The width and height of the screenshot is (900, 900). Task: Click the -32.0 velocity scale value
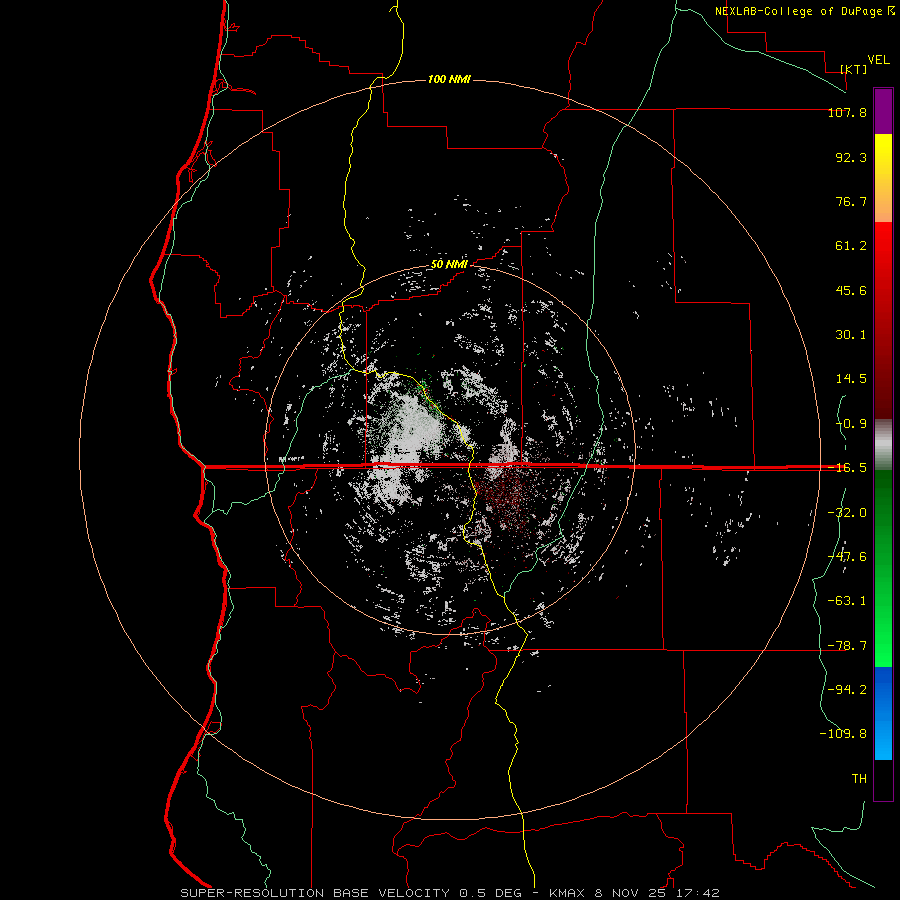click(x=847, y=513)
